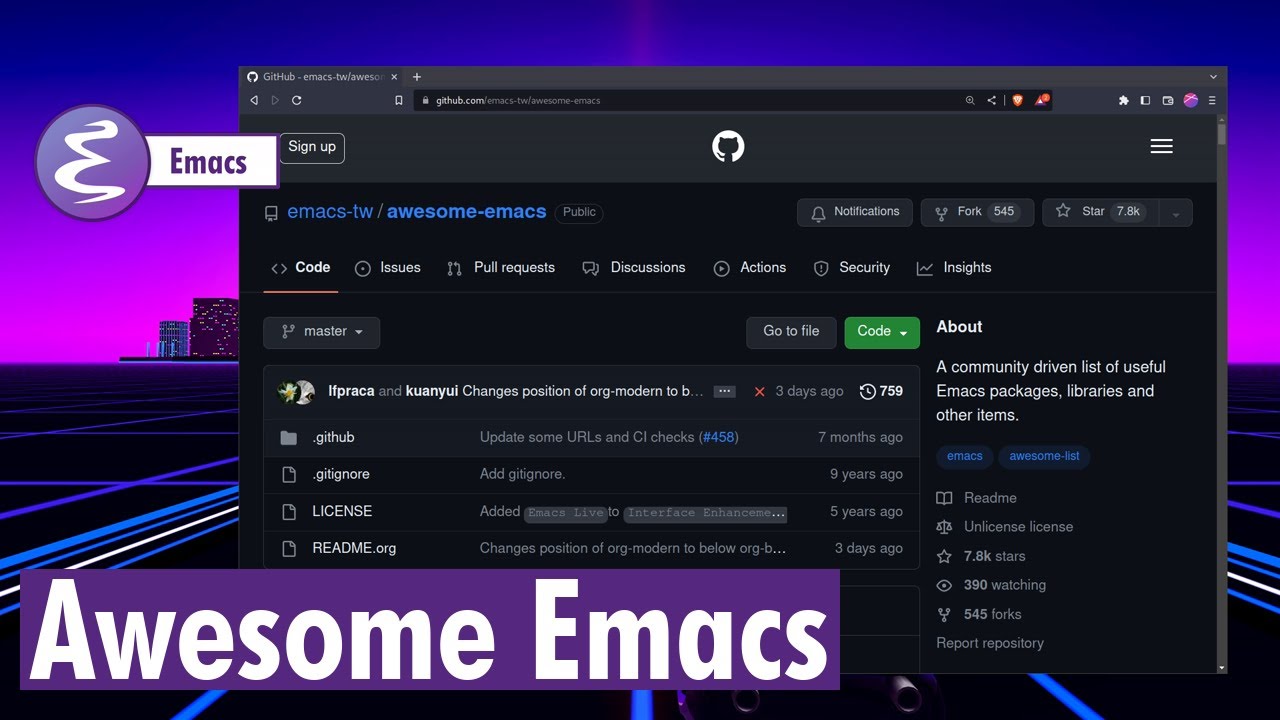Screen dimensions: 1280x720
Task: Switch to the Discussions tab
Action: point(634,268)
